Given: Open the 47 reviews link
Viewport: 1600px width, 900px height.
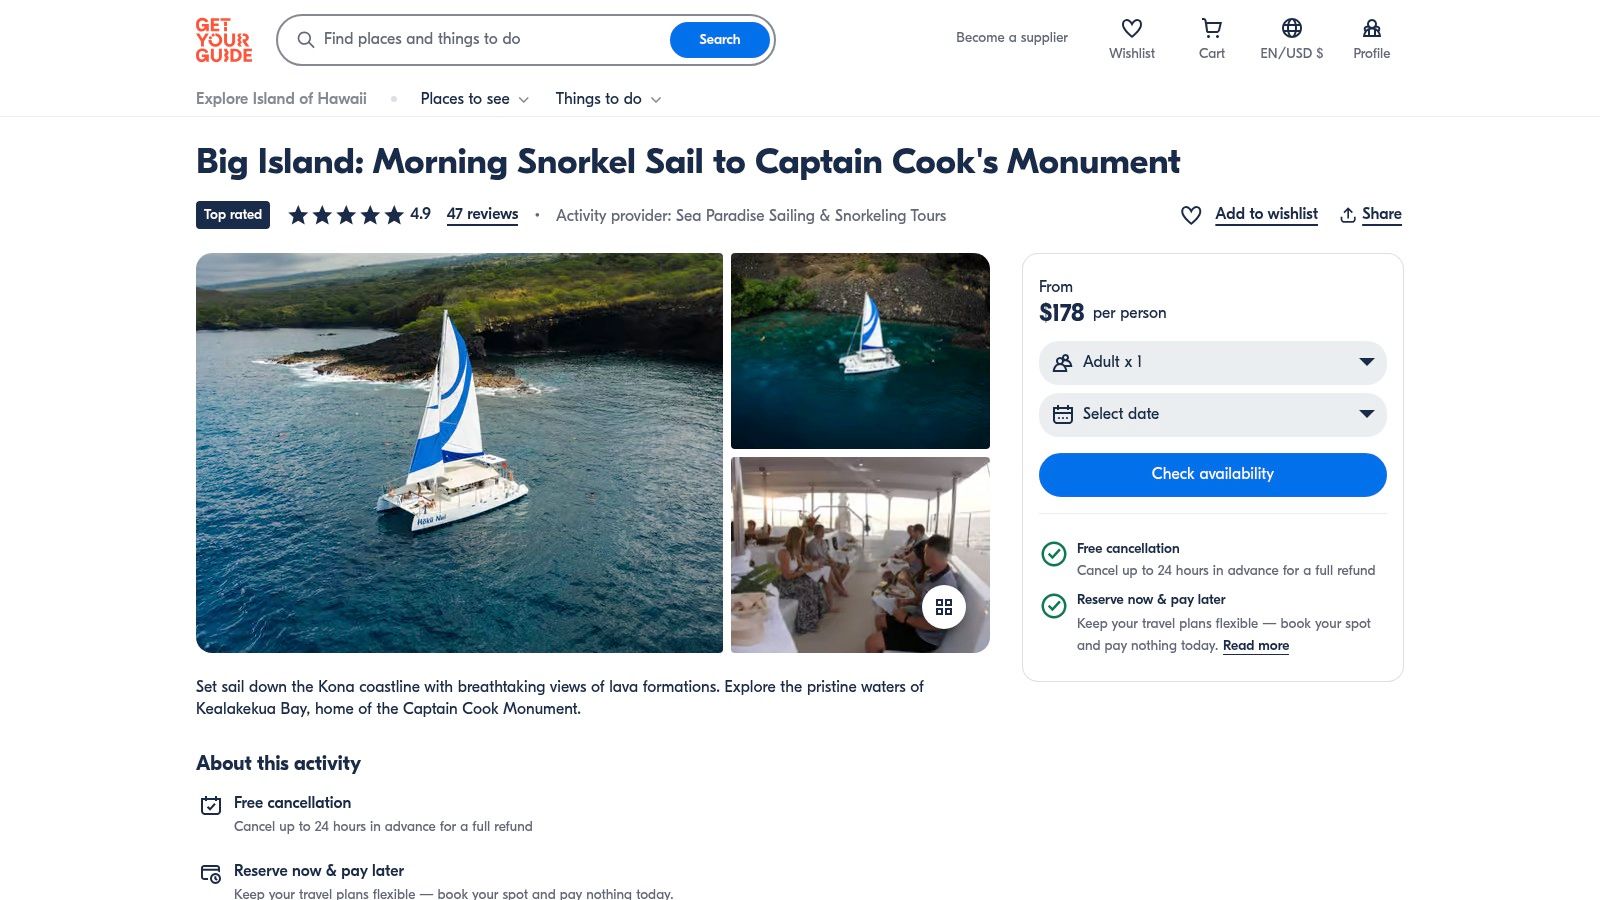Looking at the screenshot, I should (x=482, y=214).
